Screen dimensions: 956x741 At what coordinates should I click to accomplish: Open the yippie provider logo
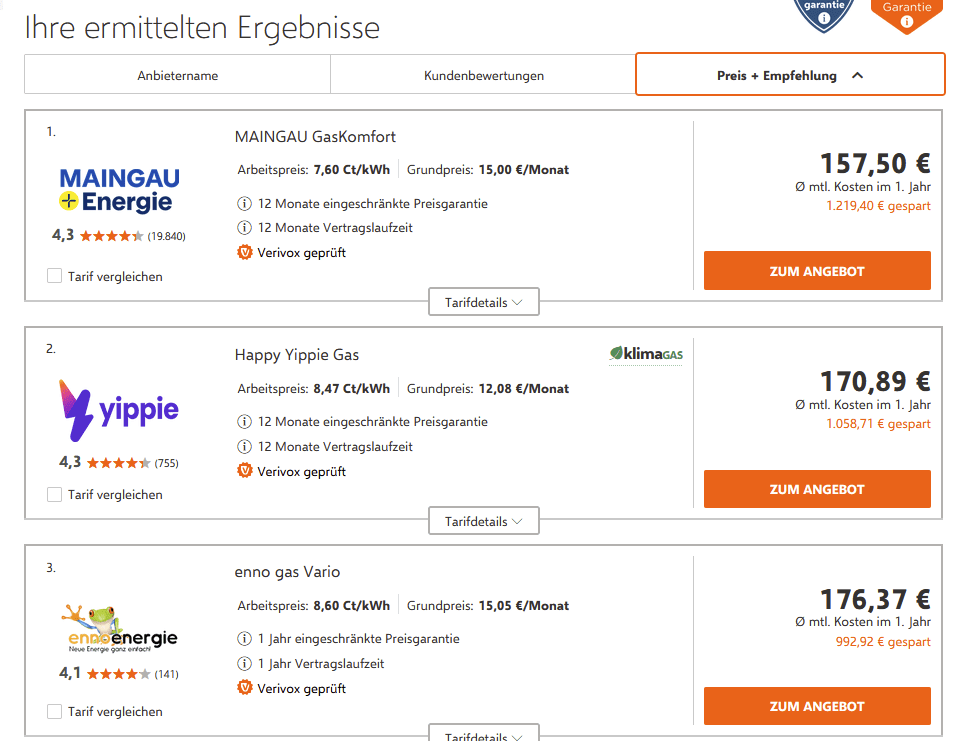(118, 410)
